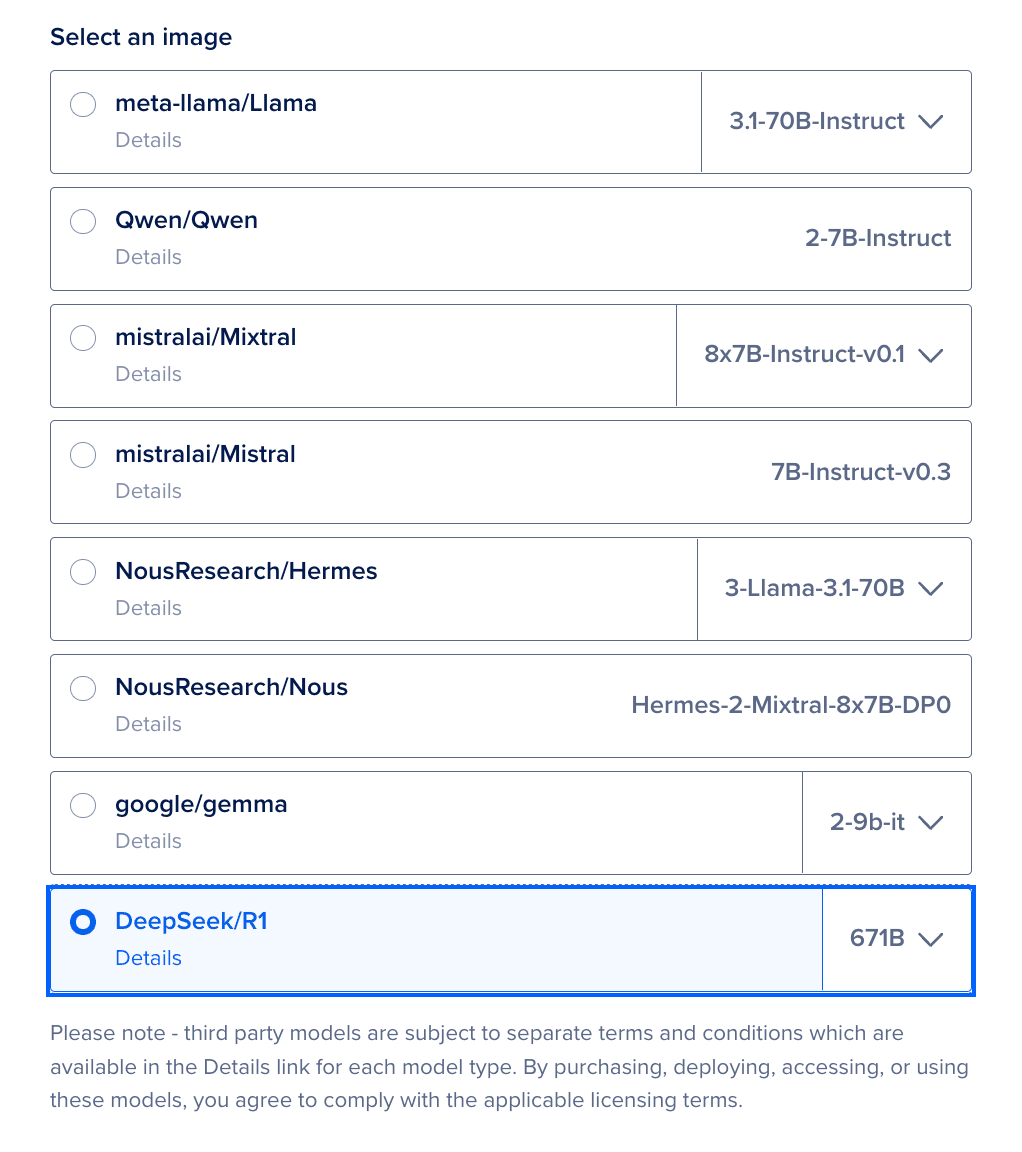The width and height of the screenshot is (1022, 1152).
Task: Open the 671B DeepSeek size dropdown
Action: tap(896, 940)
